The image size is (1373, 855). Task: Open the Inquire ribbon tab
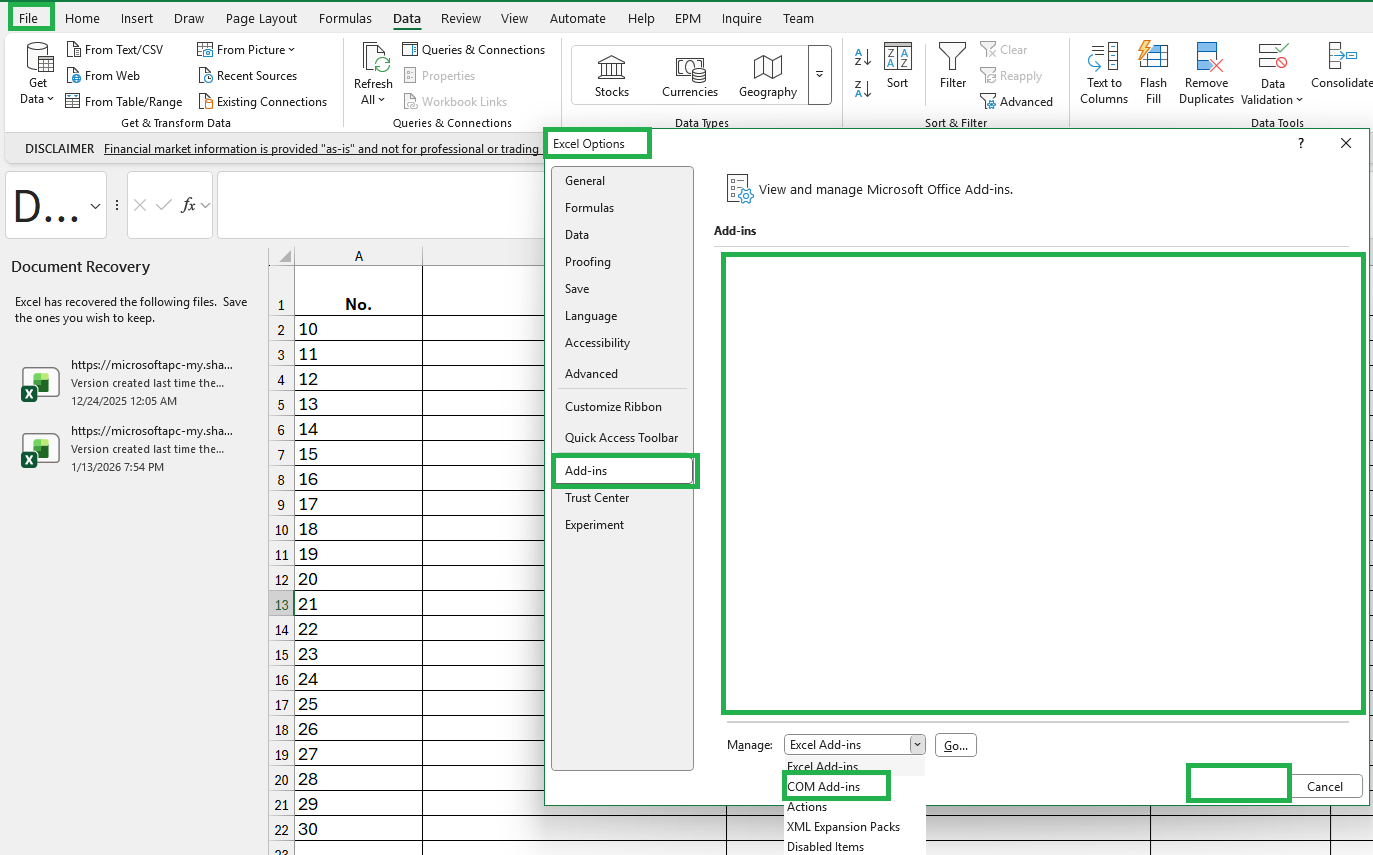coord(741,18)
